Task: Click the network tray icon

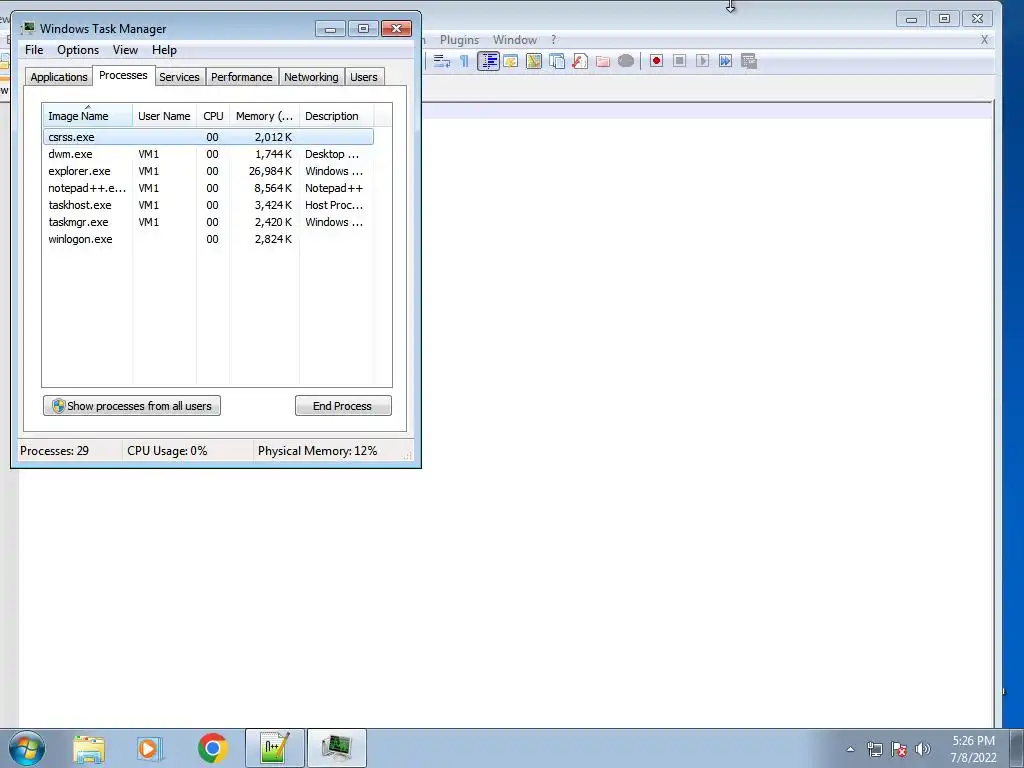Action: coord(874,749)
